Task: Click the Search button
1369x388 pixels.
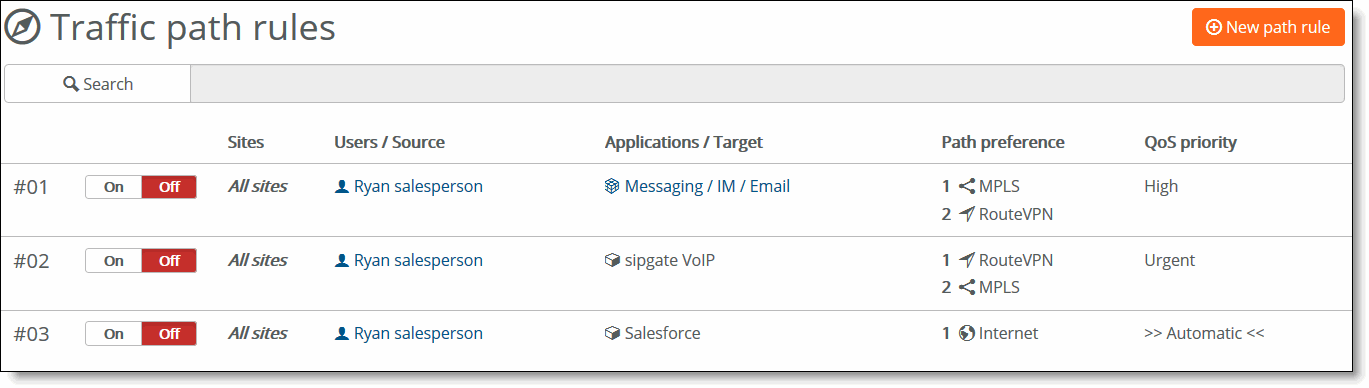Action: [98, 84]
